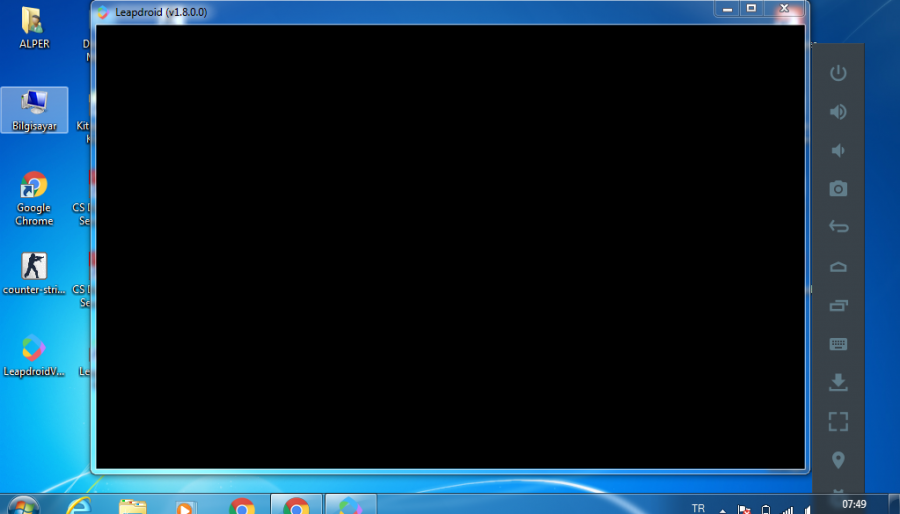The height and width of the screenshot is (514, 900).
Task: Select the counter-strike desktop shortcut
Action: click(34, 274)
